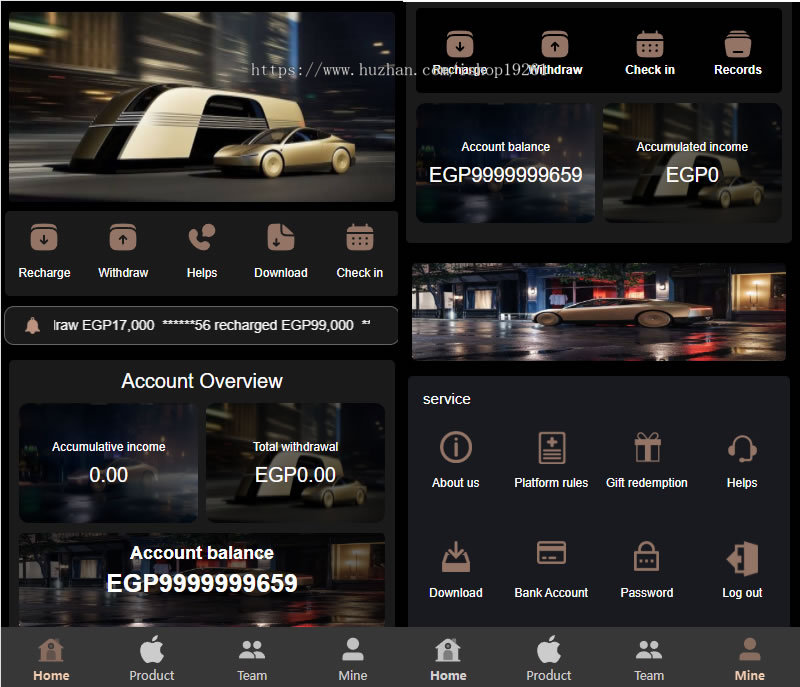Click the Platform rules label
Image resolution: width=800 pixels, height=687 pixels.
coord(551,482)
